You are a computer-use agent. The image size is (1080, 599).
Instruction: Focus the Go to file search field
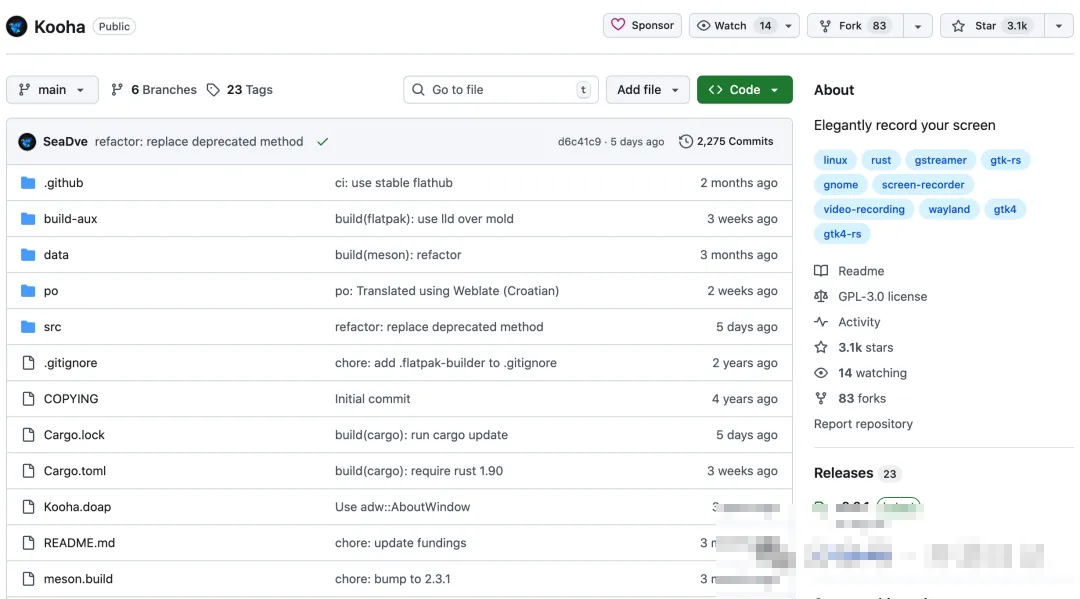[501, 90]
